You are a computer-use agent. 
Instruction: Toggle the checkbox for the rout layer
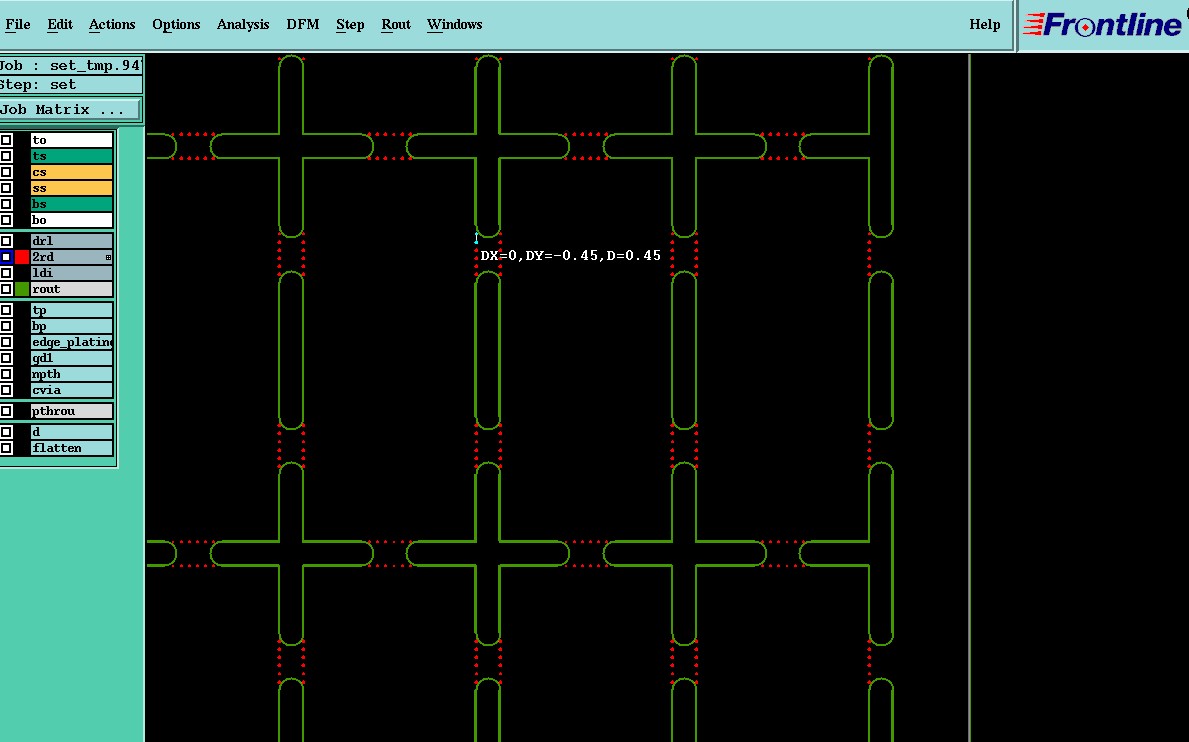pyautogui.click(x=6, y=289)
